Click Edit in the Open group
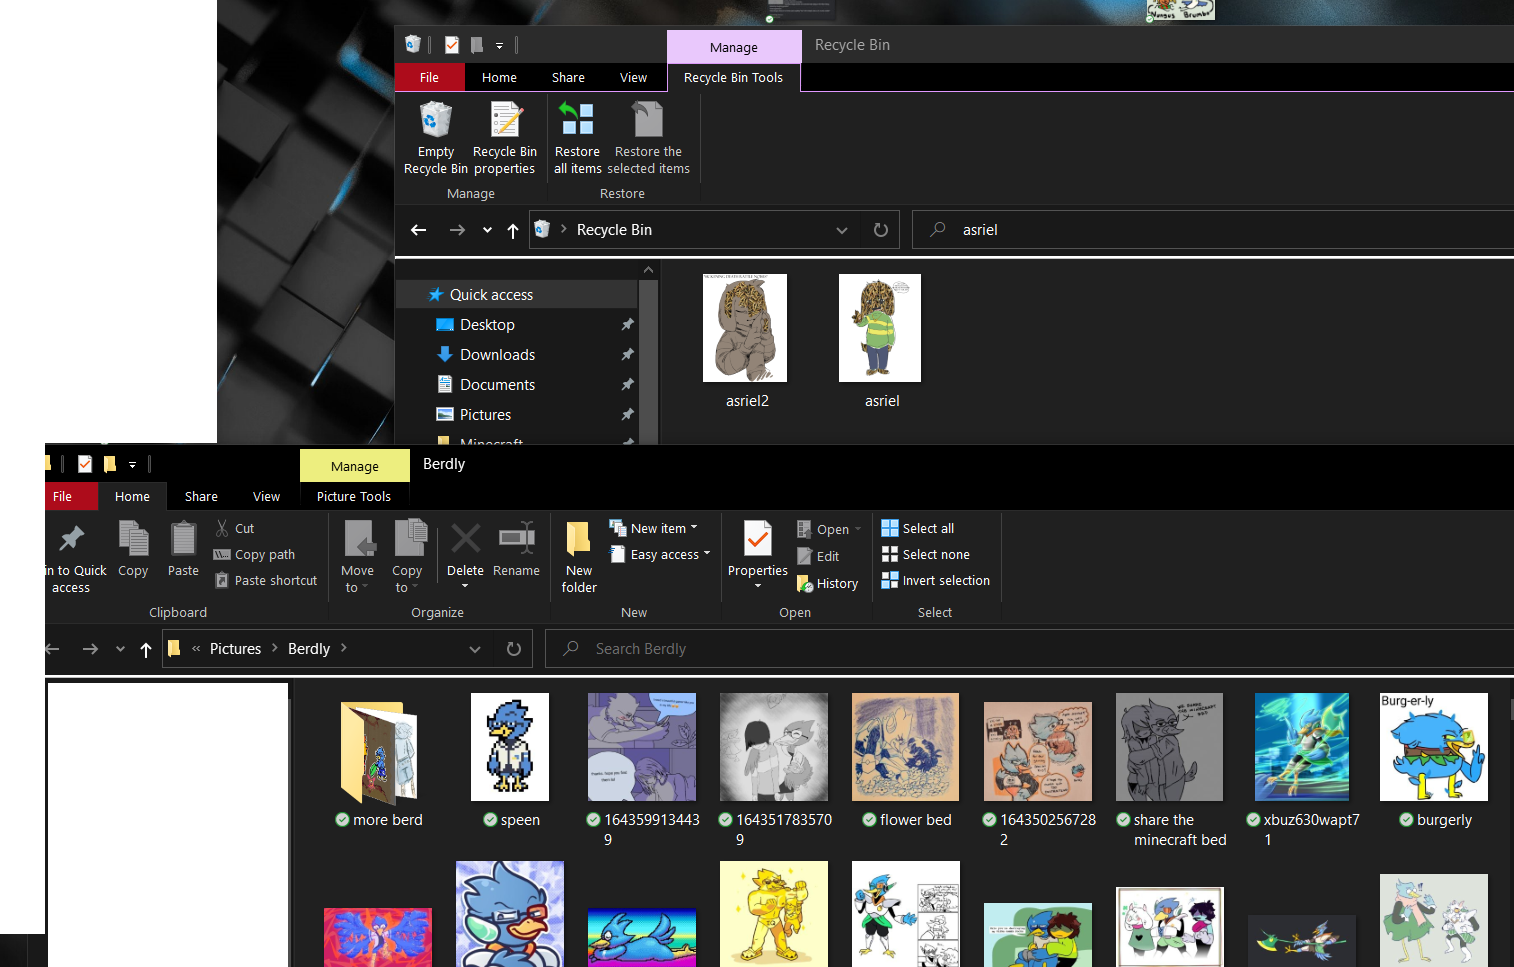This screenshot has height=967, width=1514. [818, 556]
